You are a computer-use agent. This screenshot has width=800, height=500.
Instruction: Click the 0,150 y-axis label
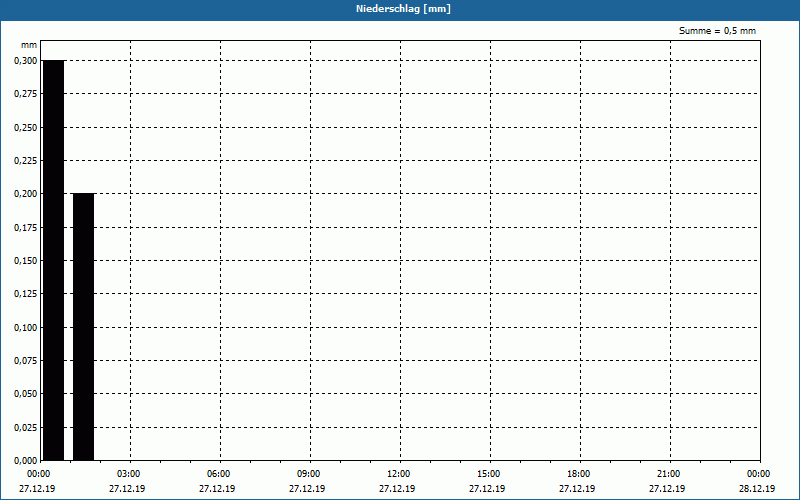coord(26,261)
